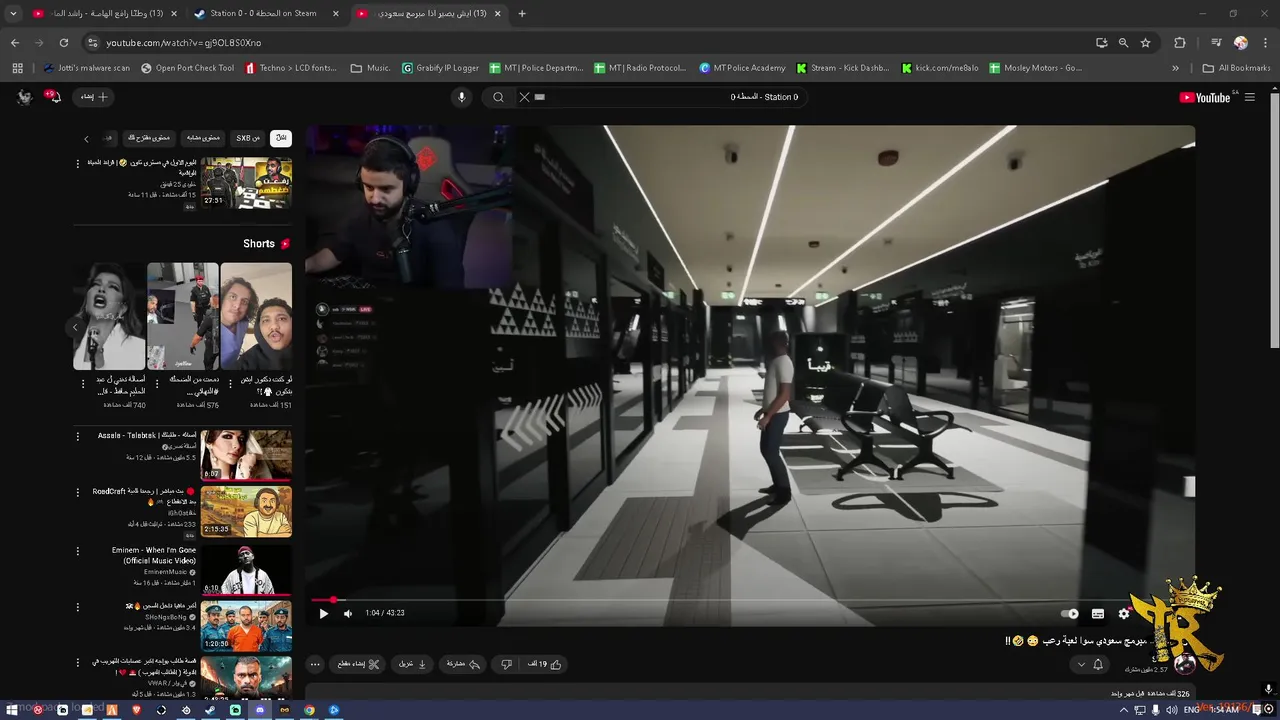This screenshot has width=1280, height=720.
Task: Open Chrome apps grid in bookmarks bar
Action: coord(17,68)
